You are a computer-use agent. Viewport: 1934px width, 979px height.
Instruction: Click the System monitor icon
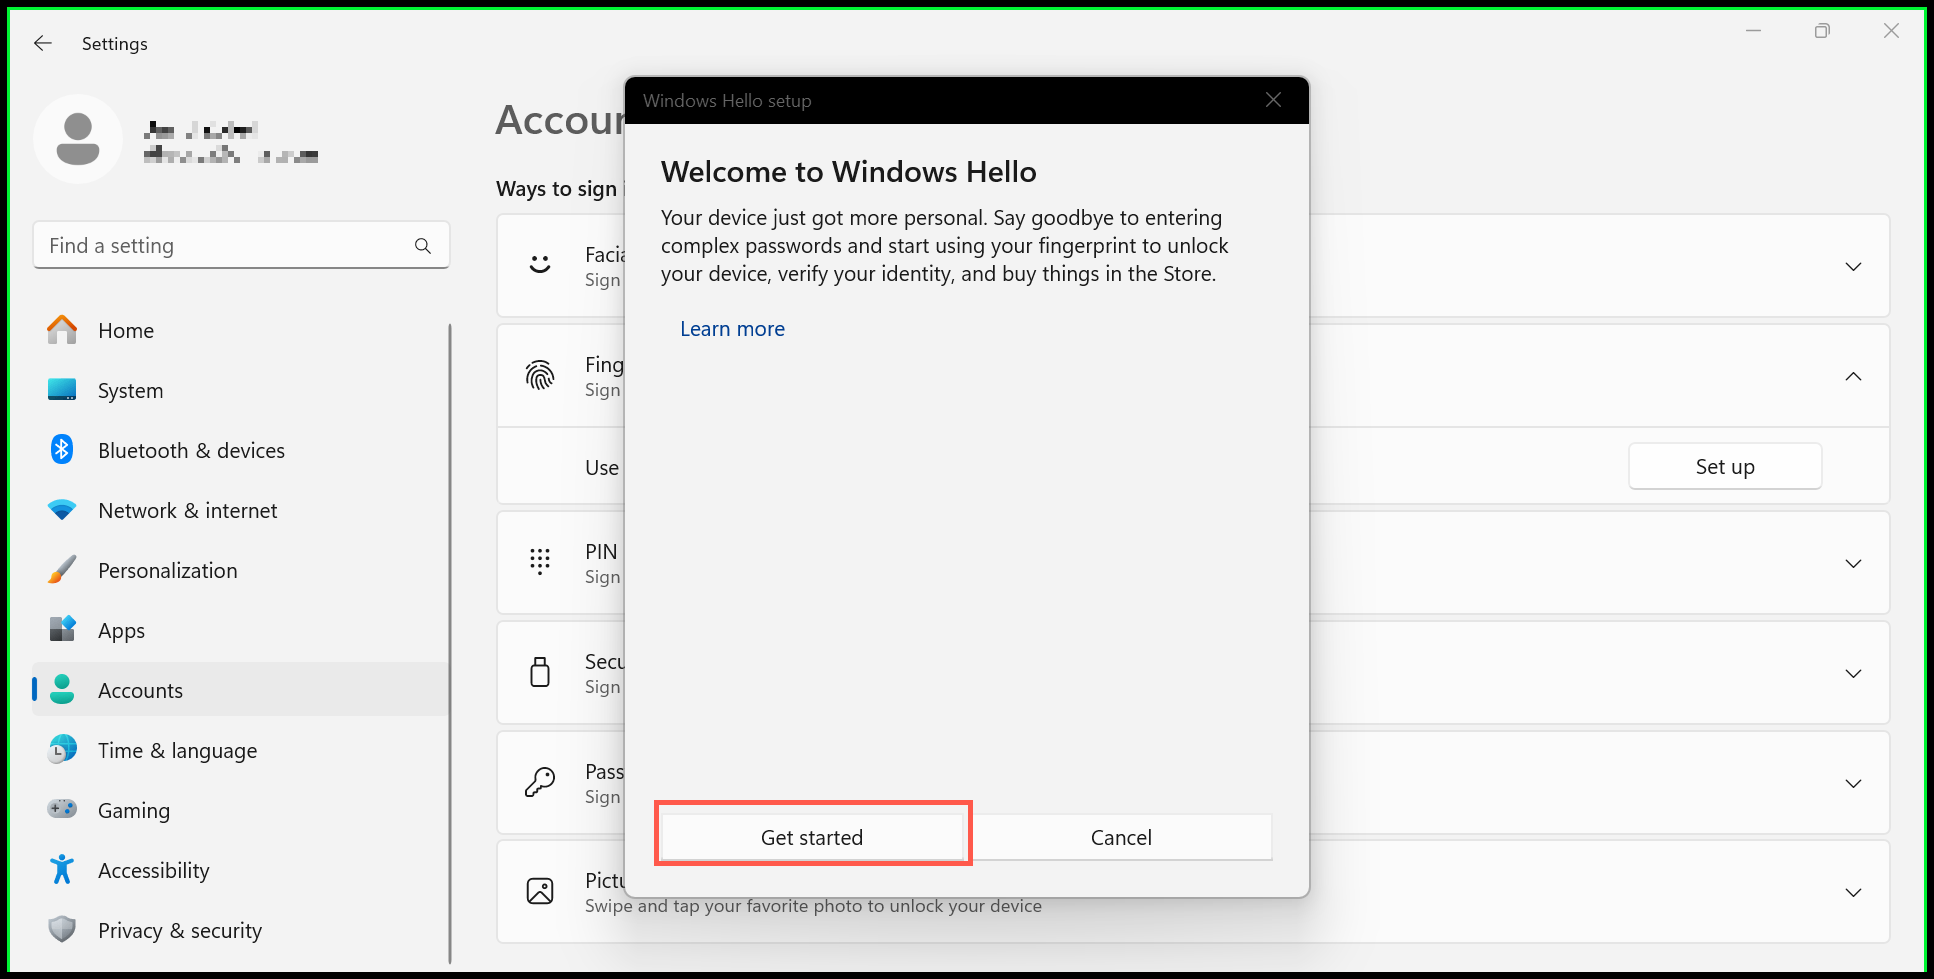(62, 390)
